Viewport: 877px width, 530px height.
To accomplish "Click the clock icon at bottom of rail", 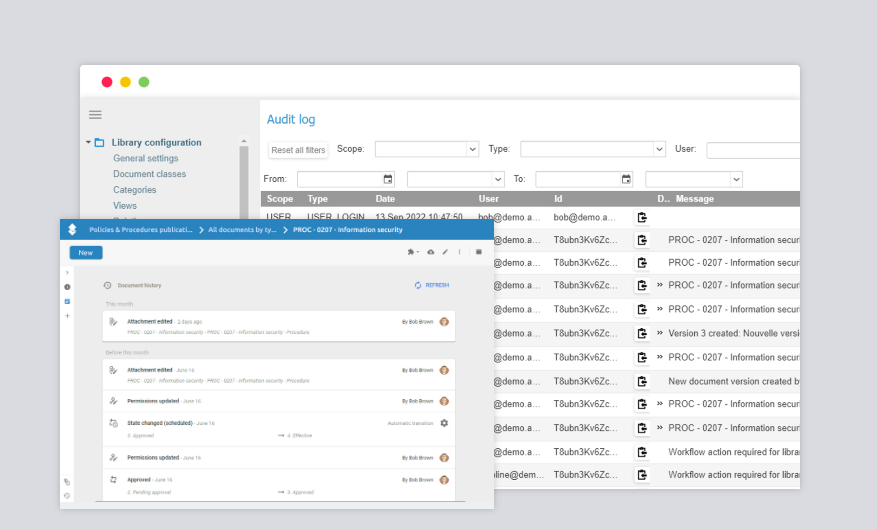I will point(67,496).
